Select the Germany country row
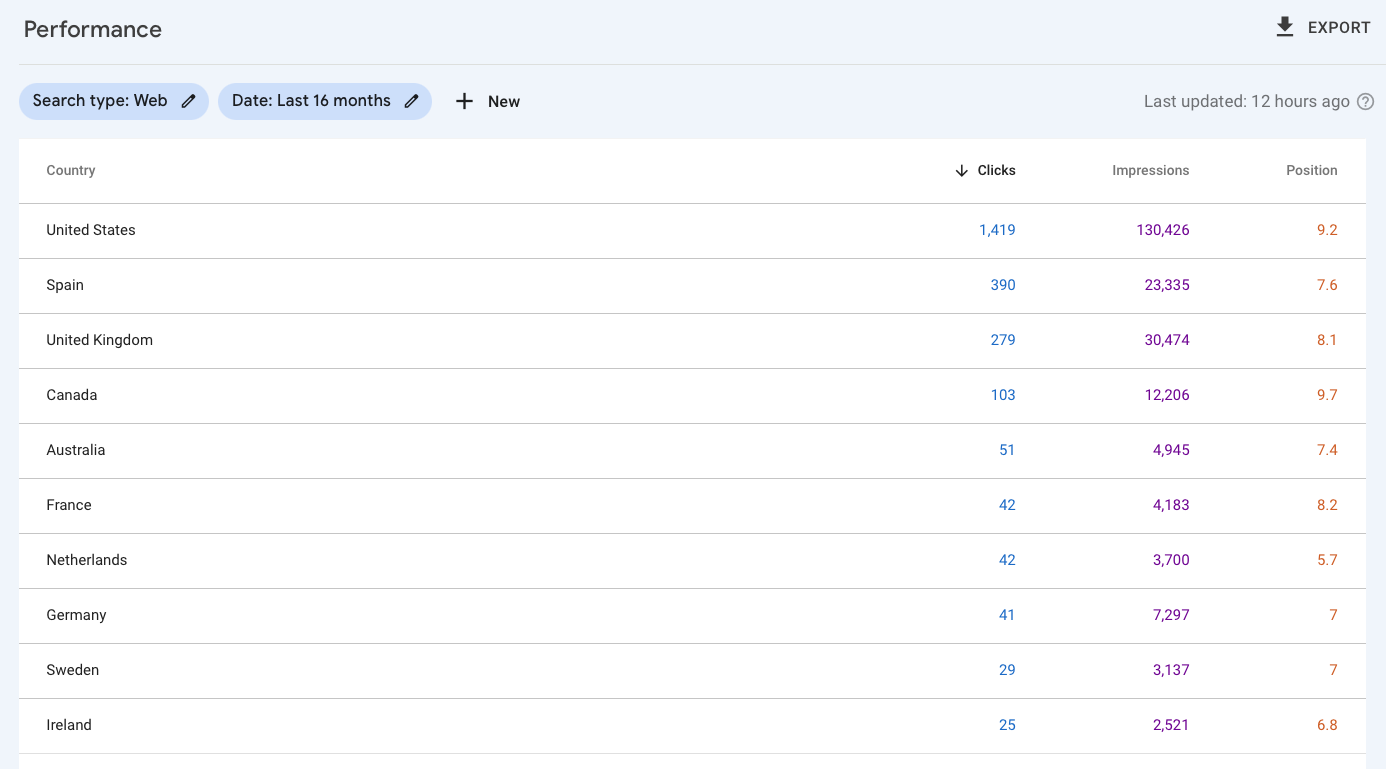Viewport: 1386px width, 769px height. point(76,615)
